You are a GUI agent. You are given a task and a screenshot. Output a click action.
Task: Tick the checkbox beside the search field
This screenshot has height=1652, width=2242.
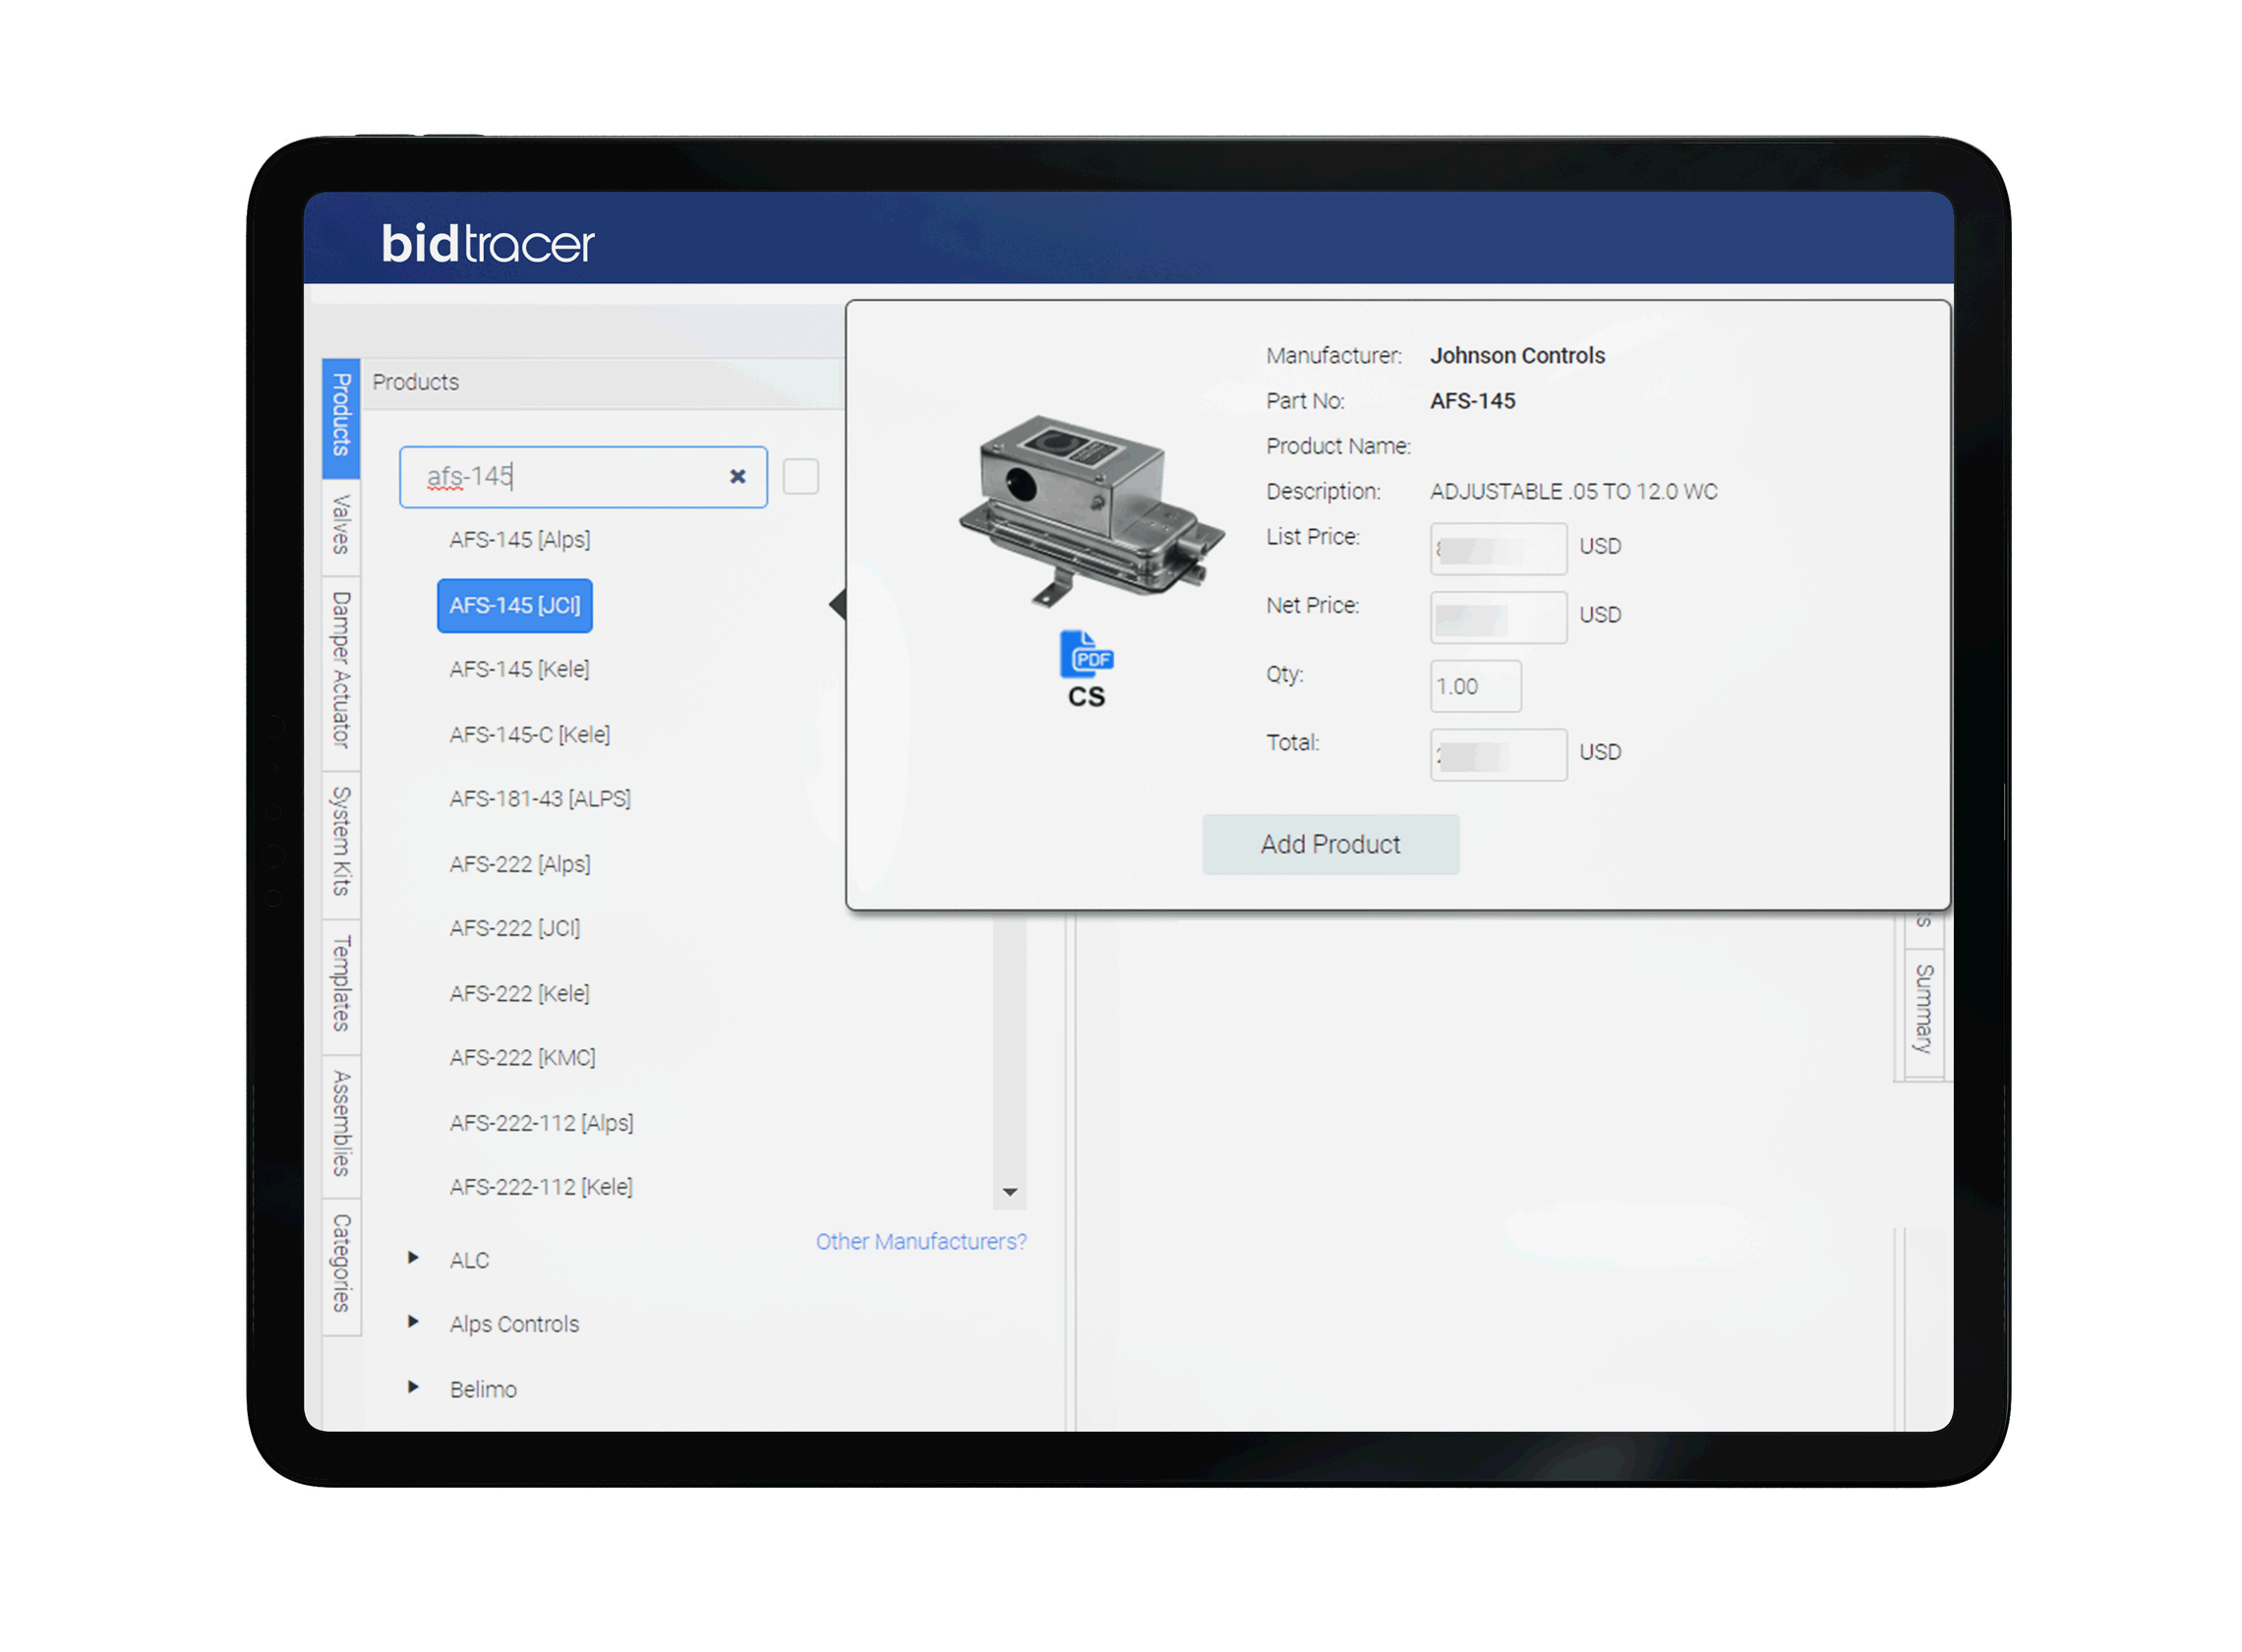tap(800, 476)
